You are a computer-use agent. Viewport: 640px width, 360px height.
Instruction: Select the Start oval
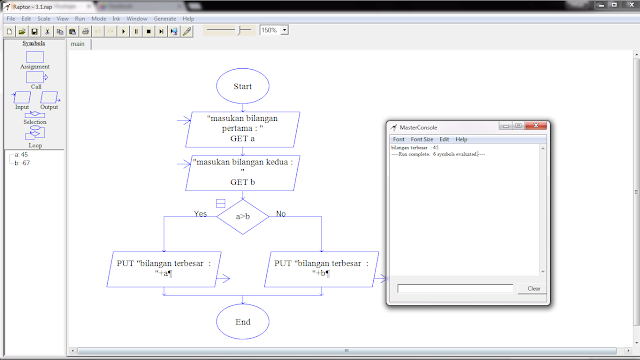(x=243, y=86)
